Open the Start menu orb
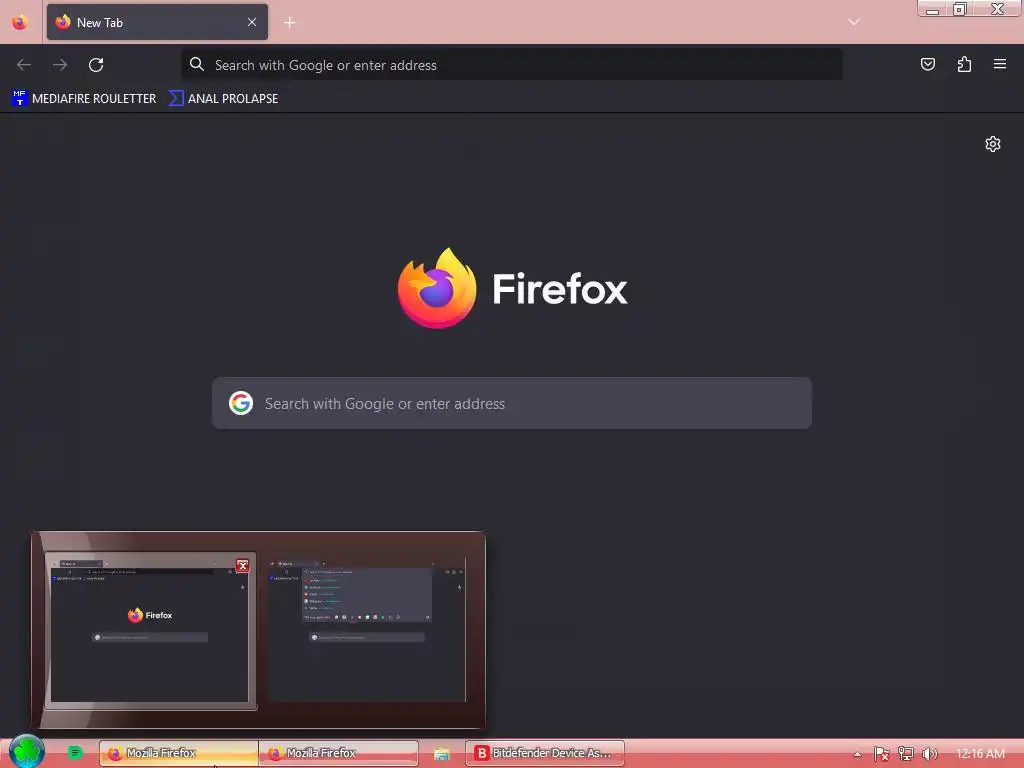1024x768 pixels. [27, 751]
